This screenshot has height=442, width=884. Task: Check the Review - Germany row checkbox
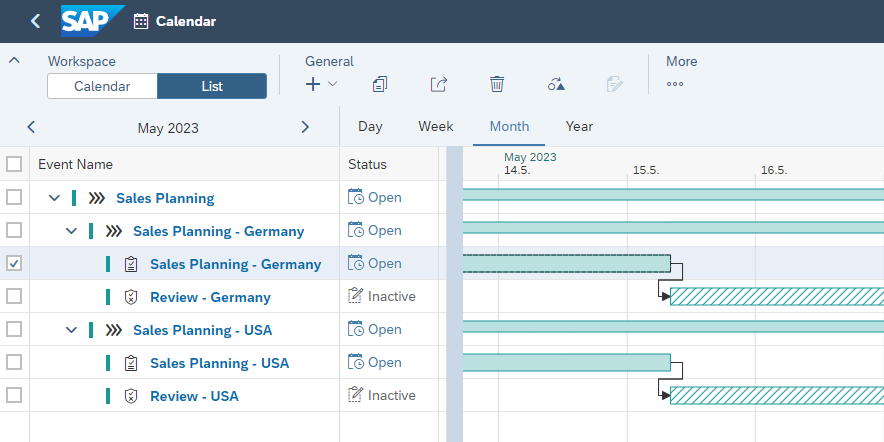[14, 296]
